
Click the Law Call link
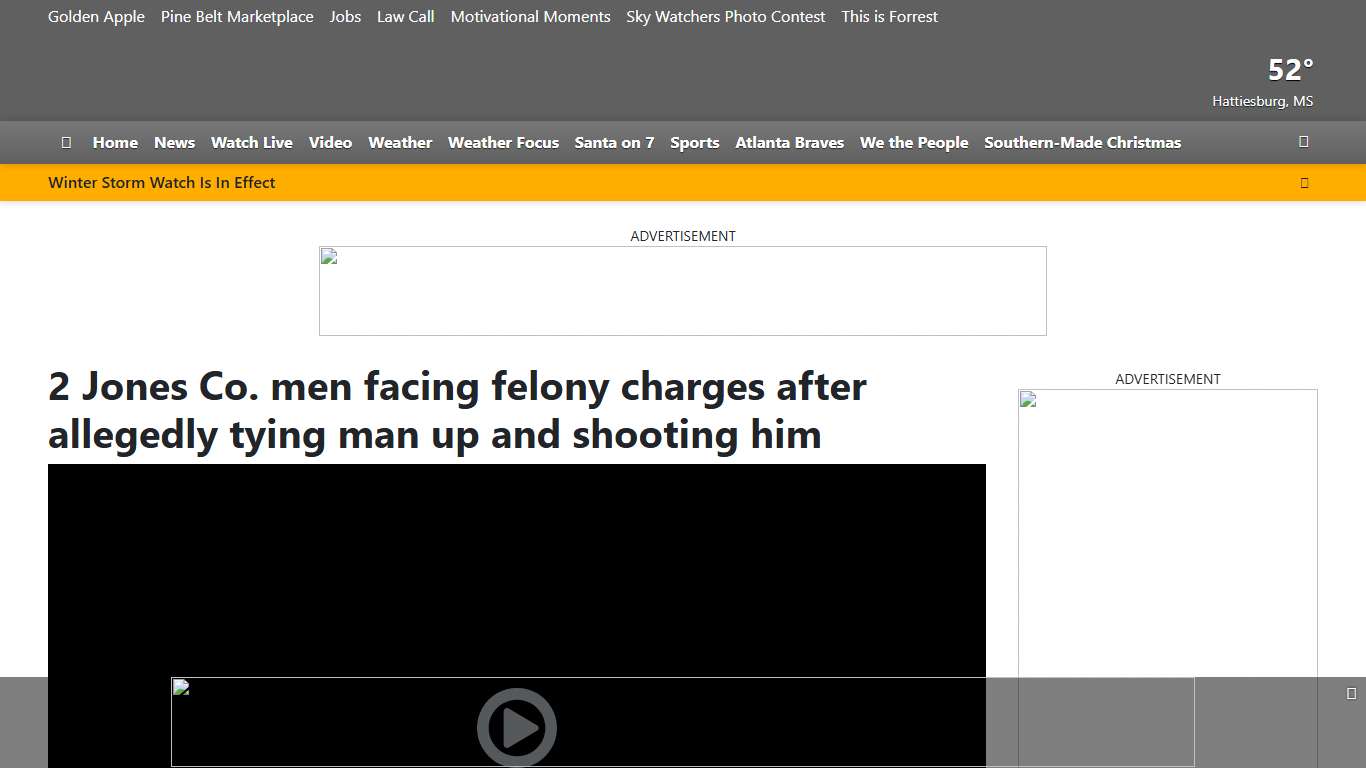point(405,16)
